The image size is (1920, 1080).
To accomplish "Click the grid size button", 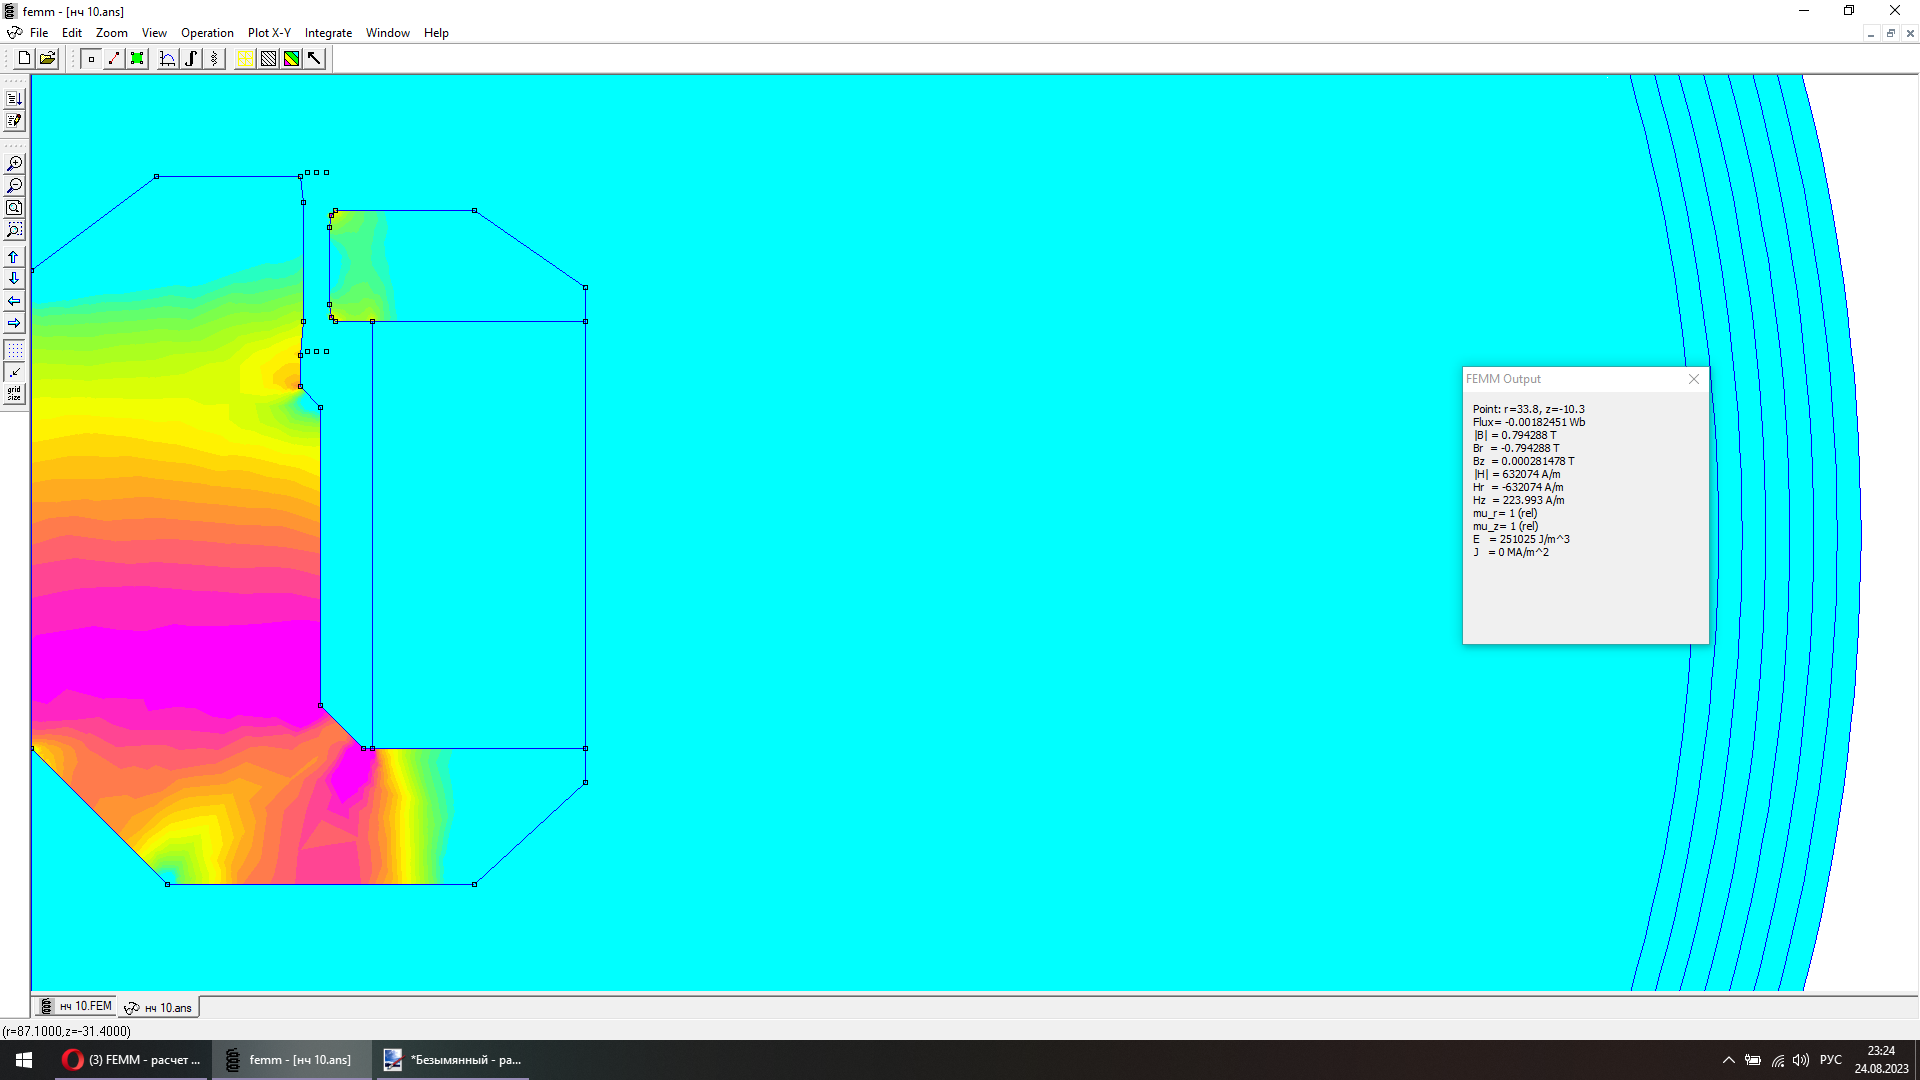I will [x=14, y=394].
